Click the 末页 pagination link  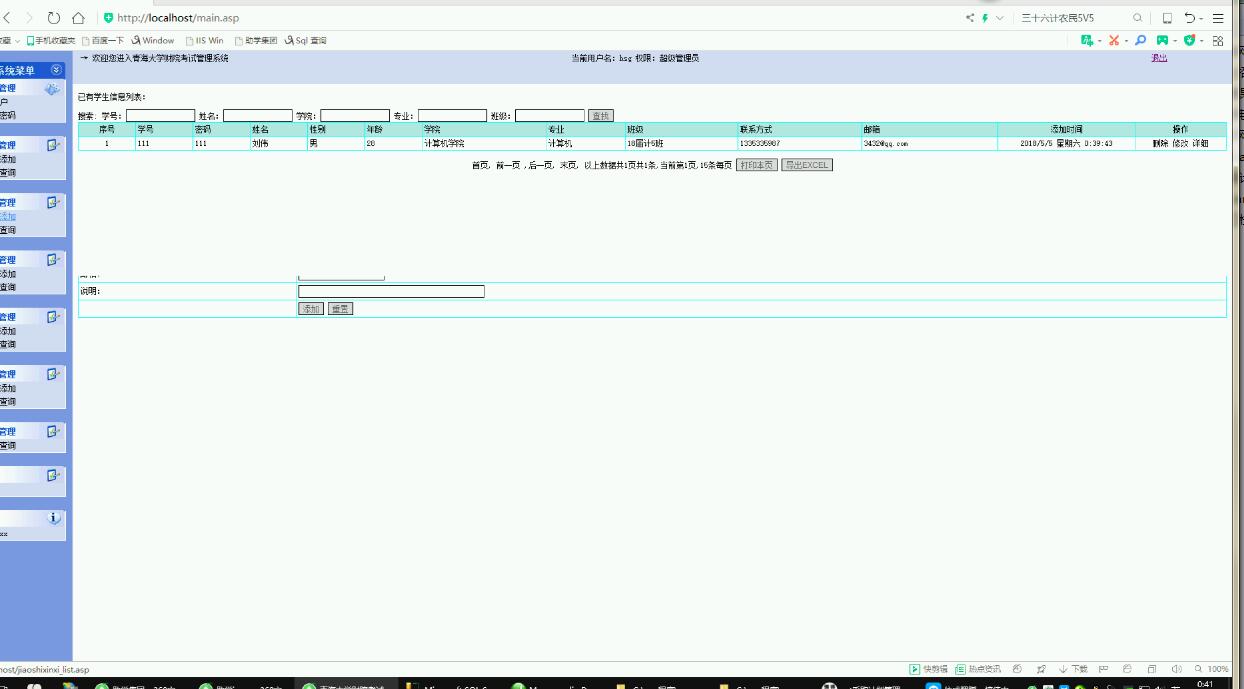[567, 165]
